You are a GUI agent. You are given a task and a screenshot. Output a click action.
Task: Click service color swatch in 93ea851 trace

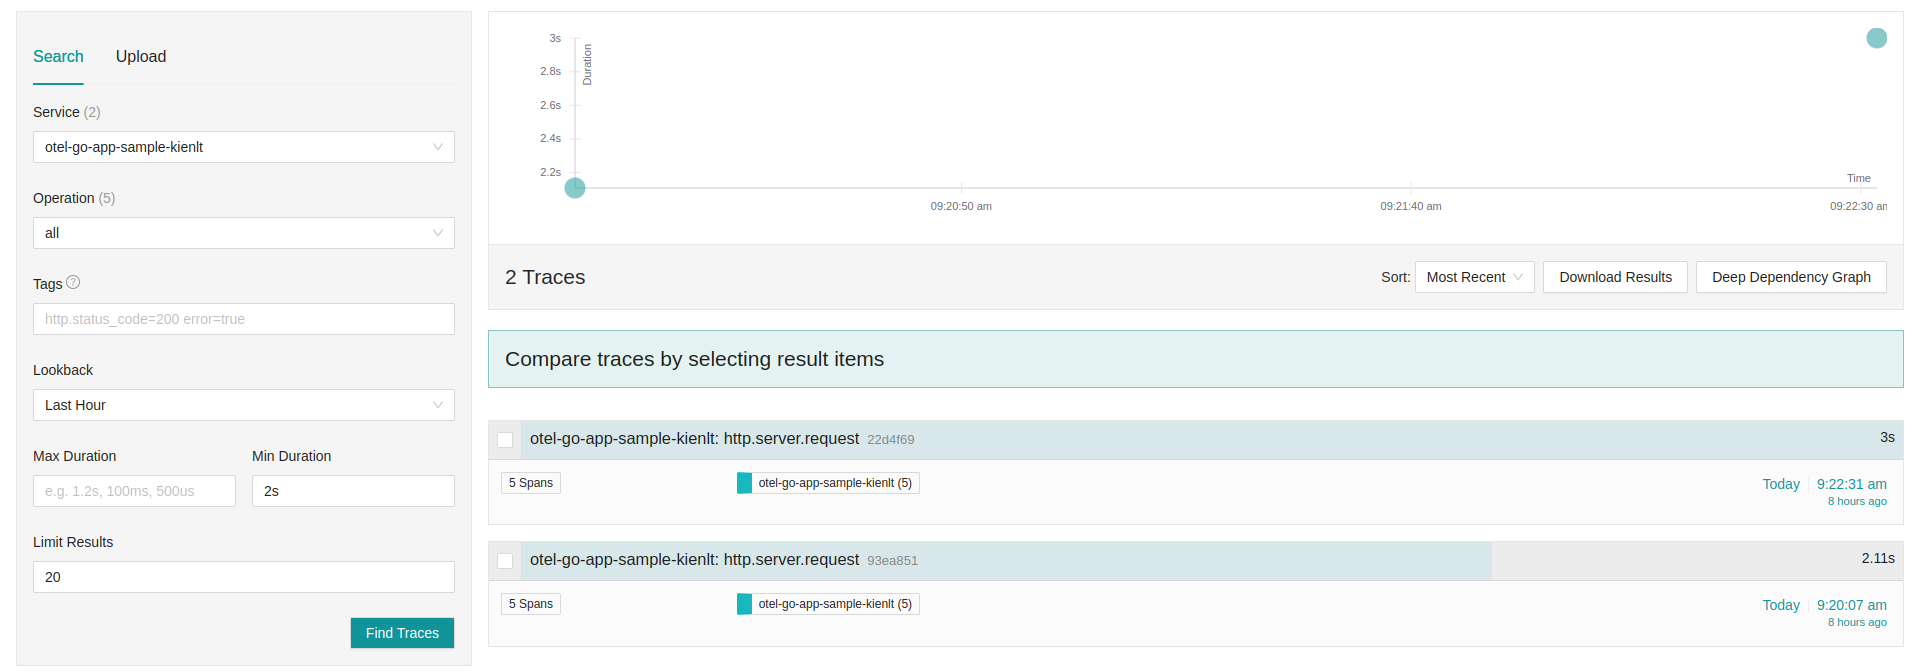coord(744,604)
